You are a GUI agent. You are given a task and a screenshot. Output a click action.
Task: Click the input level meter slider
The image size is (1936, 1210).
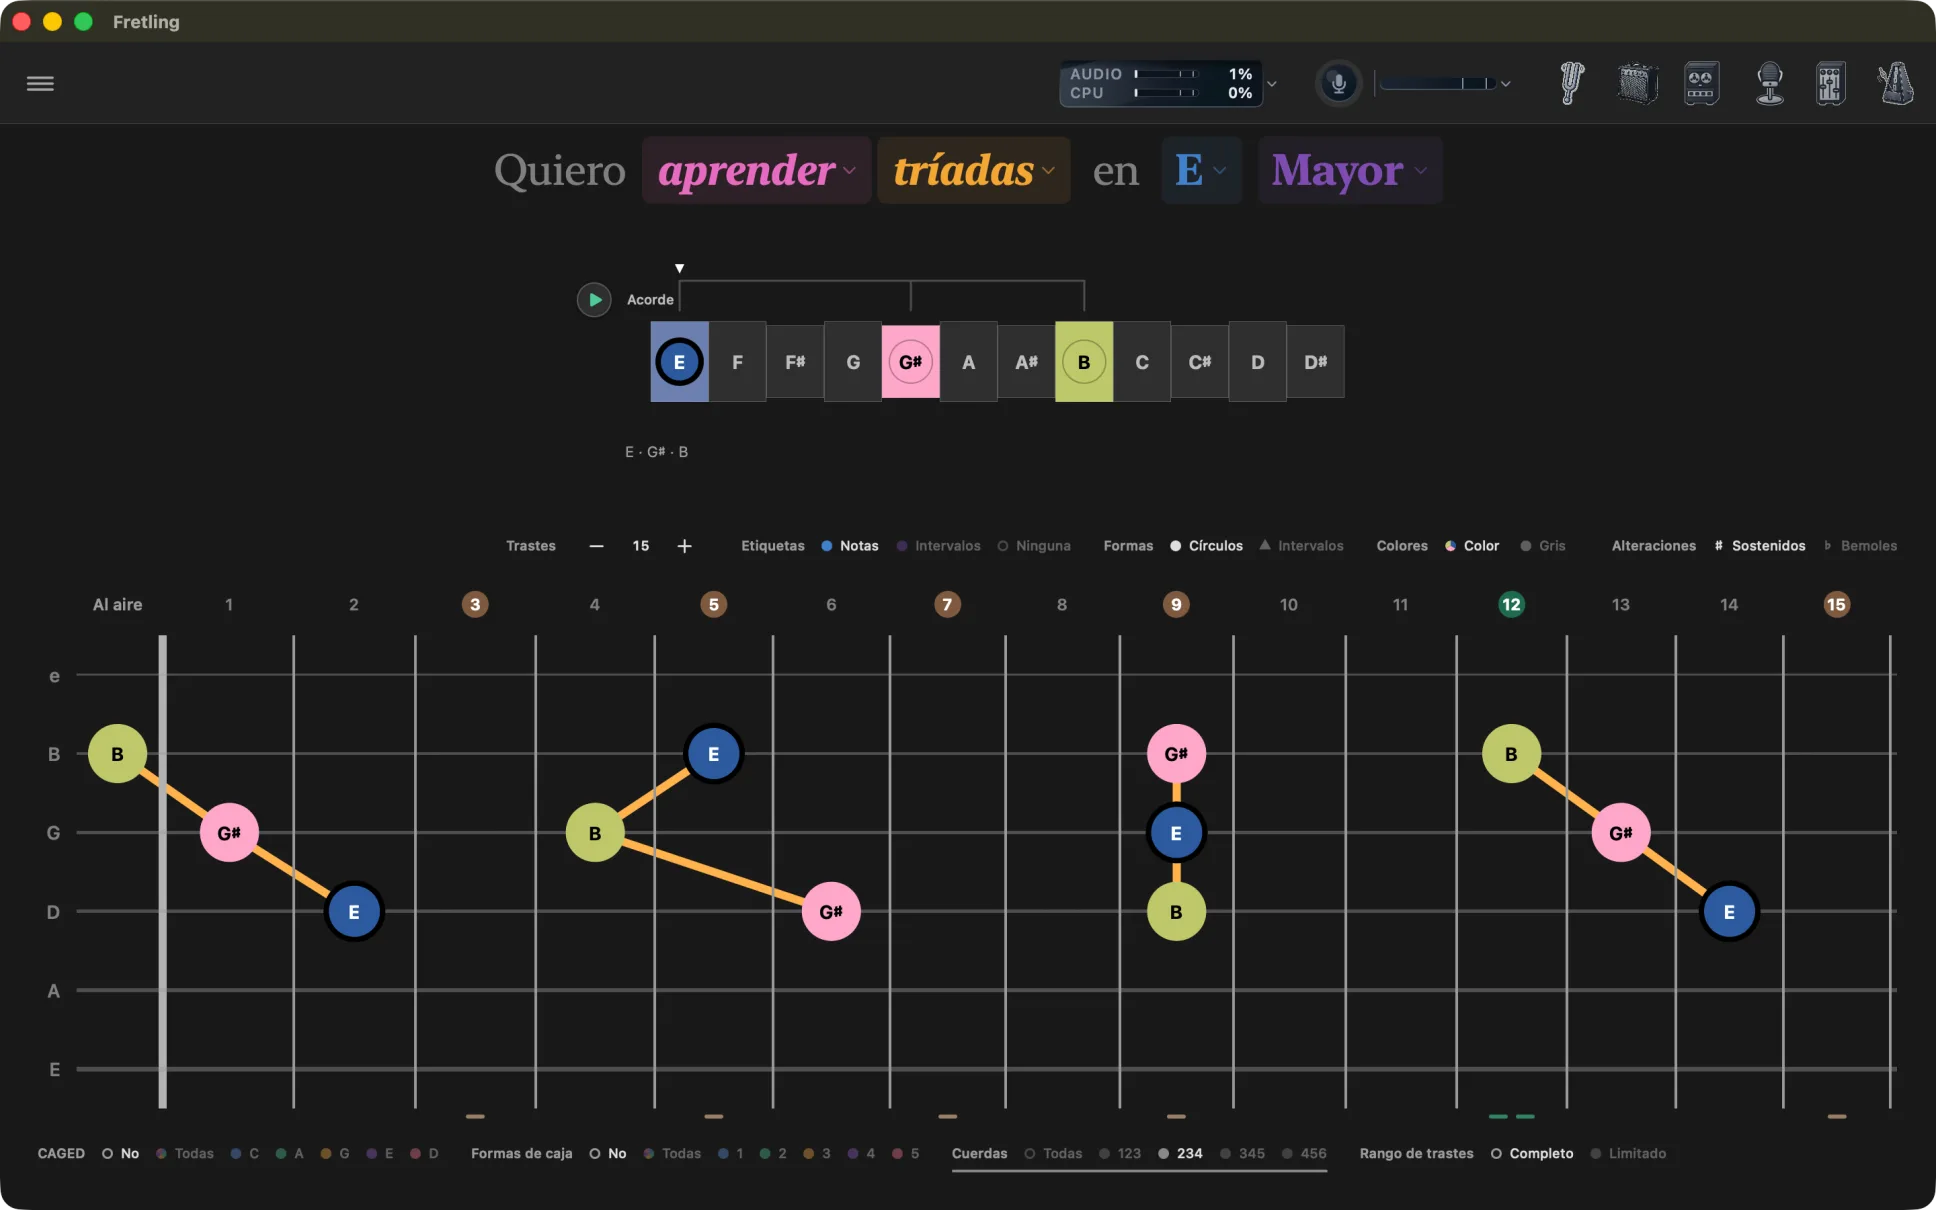1438,83
